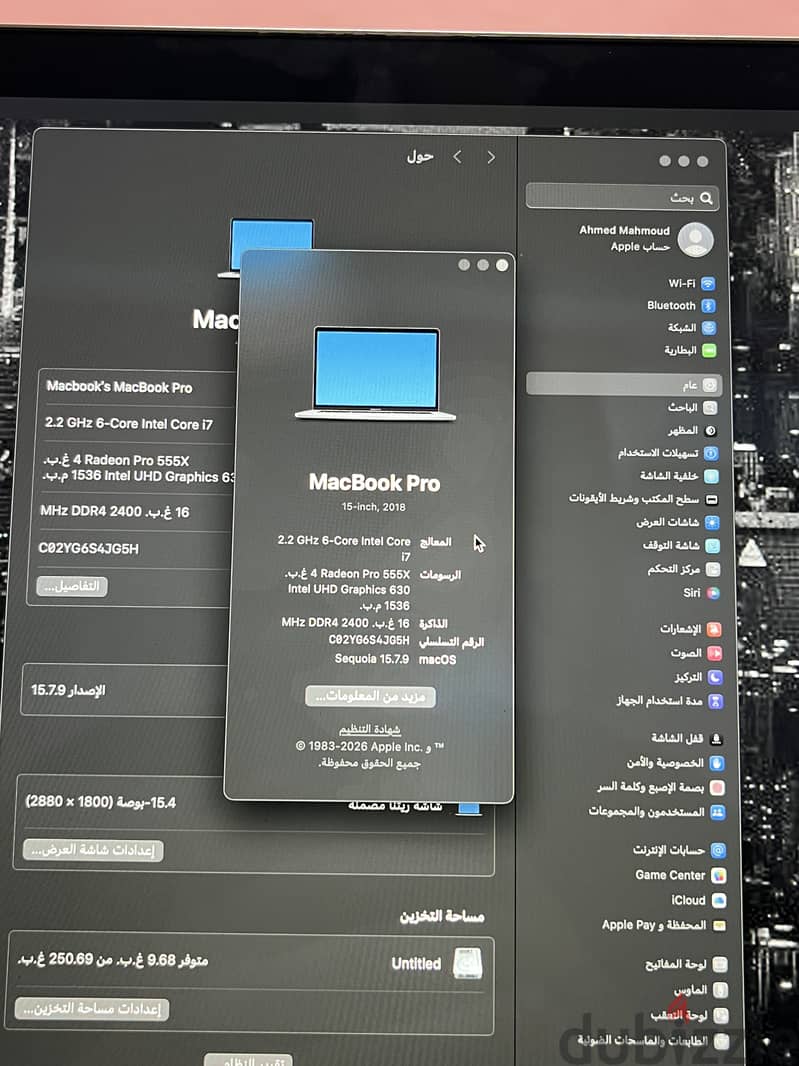Open المحفظة و Apple Pay icon

(x=719, y=925)
